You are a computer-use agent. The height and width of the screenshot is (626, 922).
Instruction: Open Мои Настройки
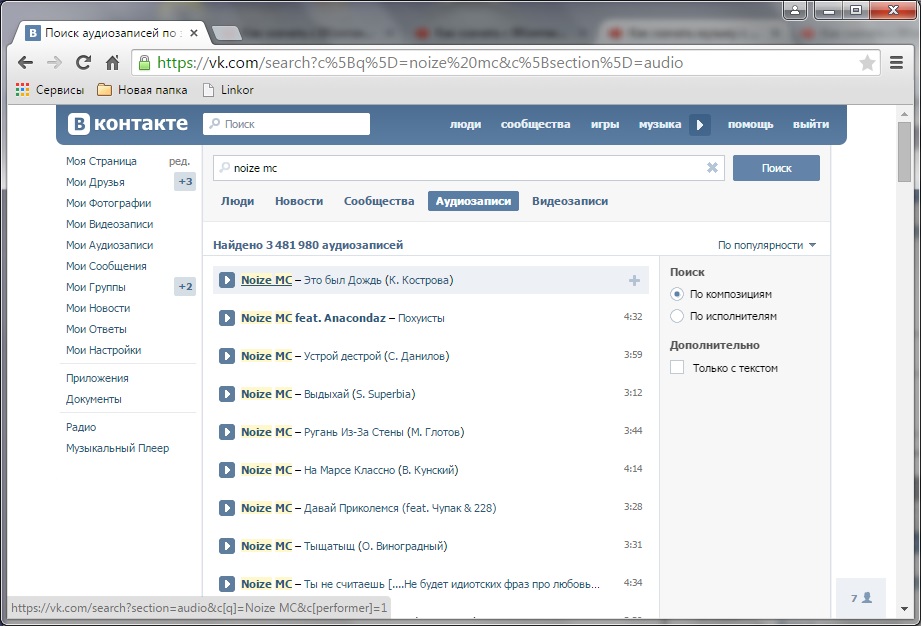click(103, 350)
